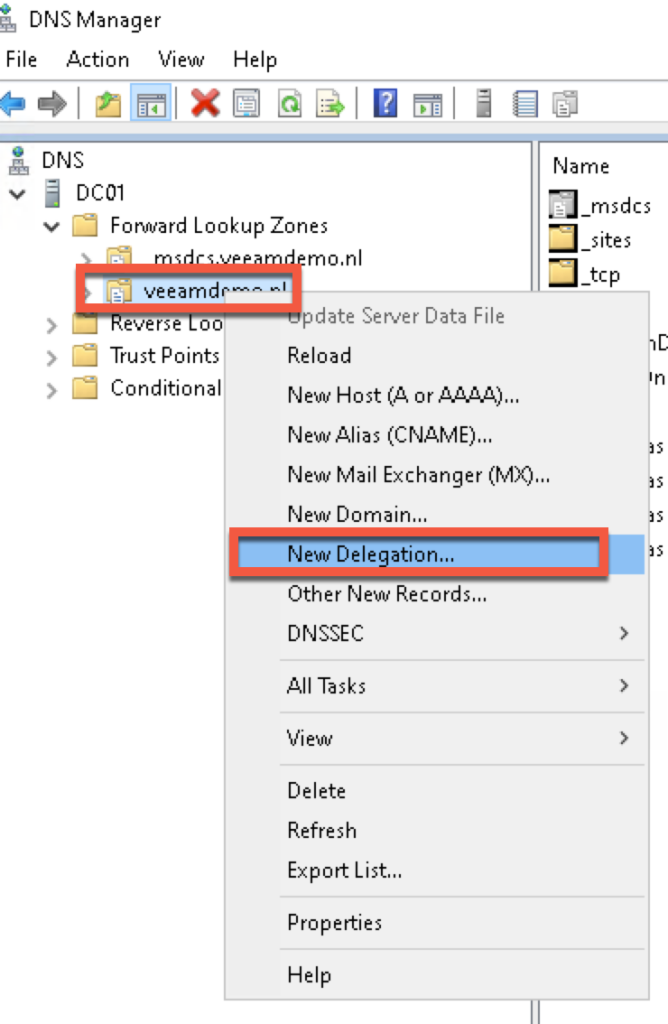Choose New Host (A or AAAA) option
This screenshot has height=1024, width=668.
pos(403,395)
